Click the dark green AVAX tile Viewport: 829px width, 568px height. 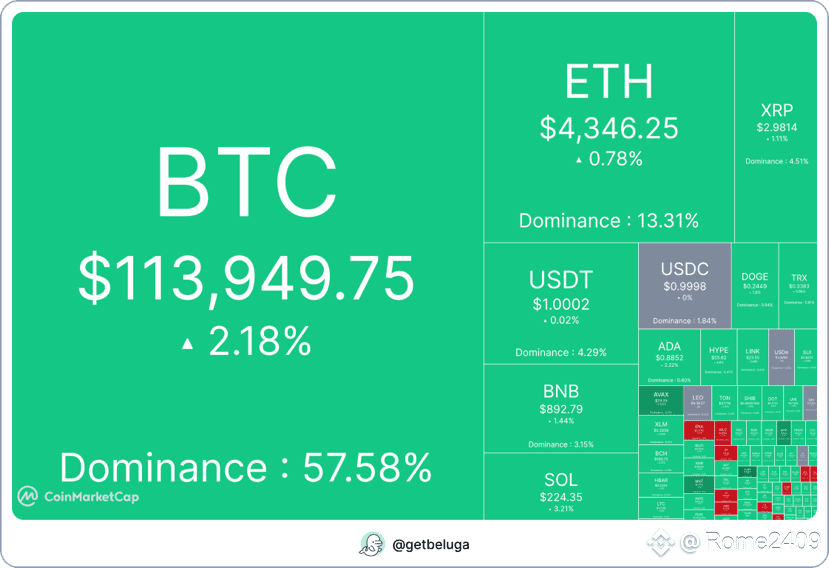point(660,401)
